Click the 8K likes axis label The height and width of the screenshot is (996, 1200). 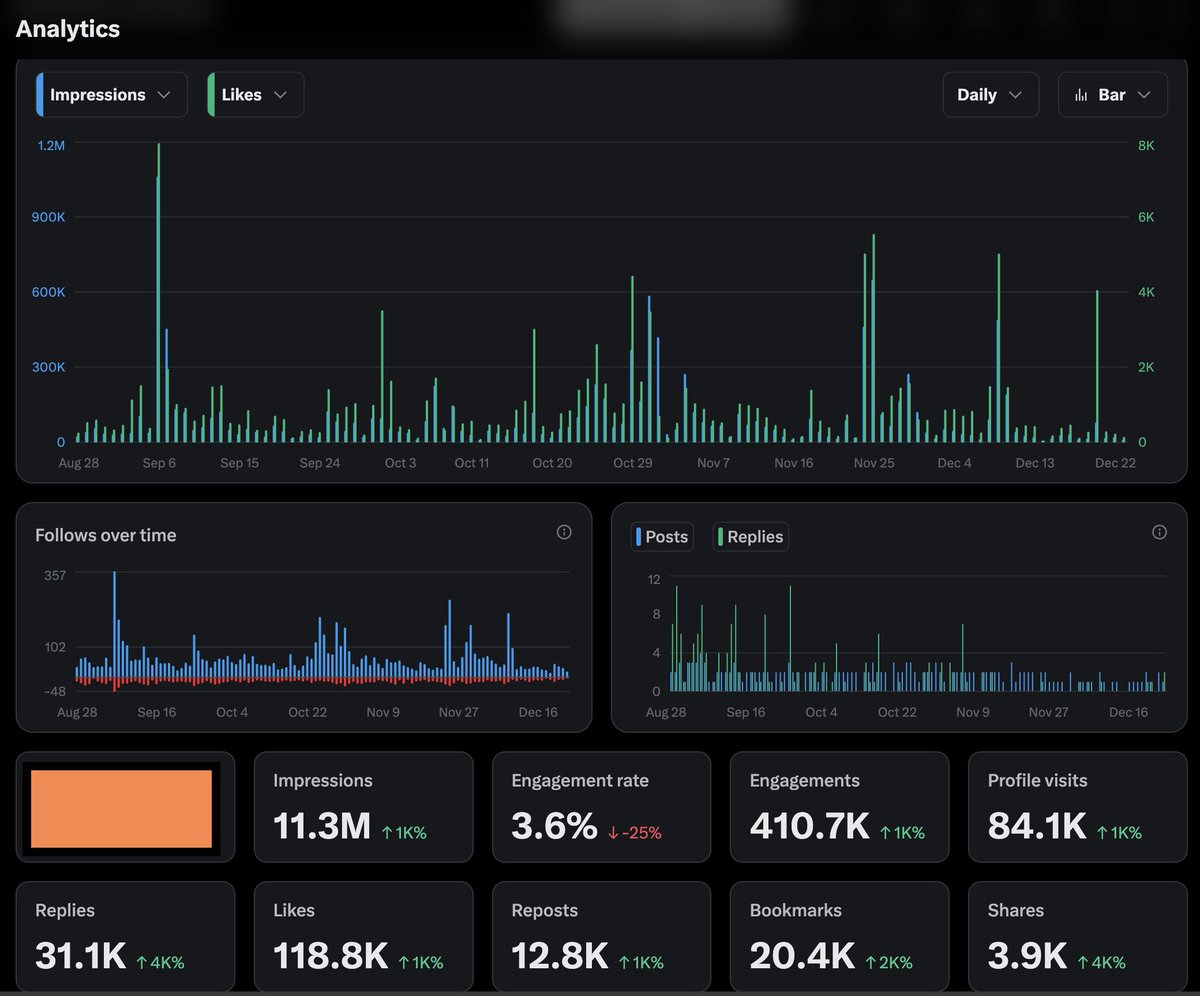point(1146,145)
